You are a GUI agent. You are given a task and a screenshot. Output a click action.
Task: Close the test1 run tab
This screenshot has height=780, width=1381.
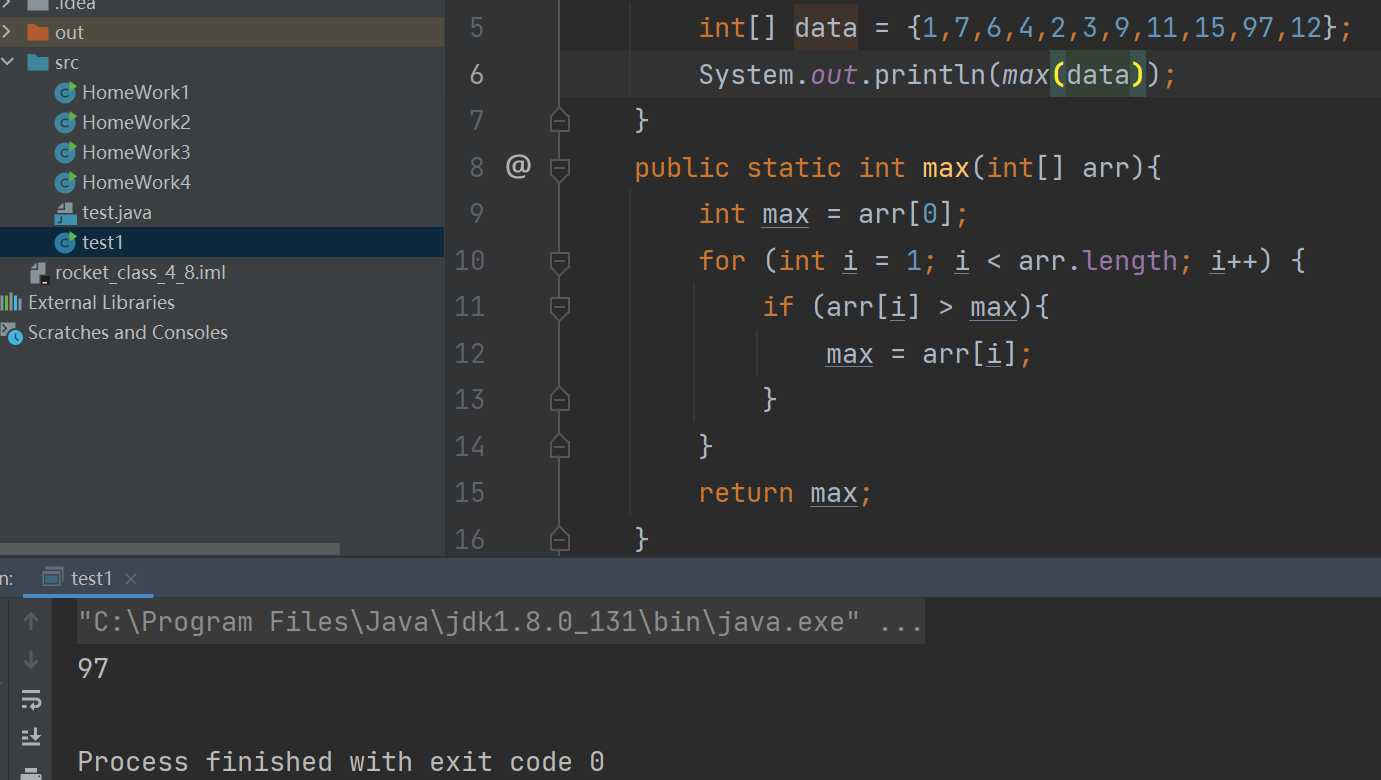click(131, 579)
